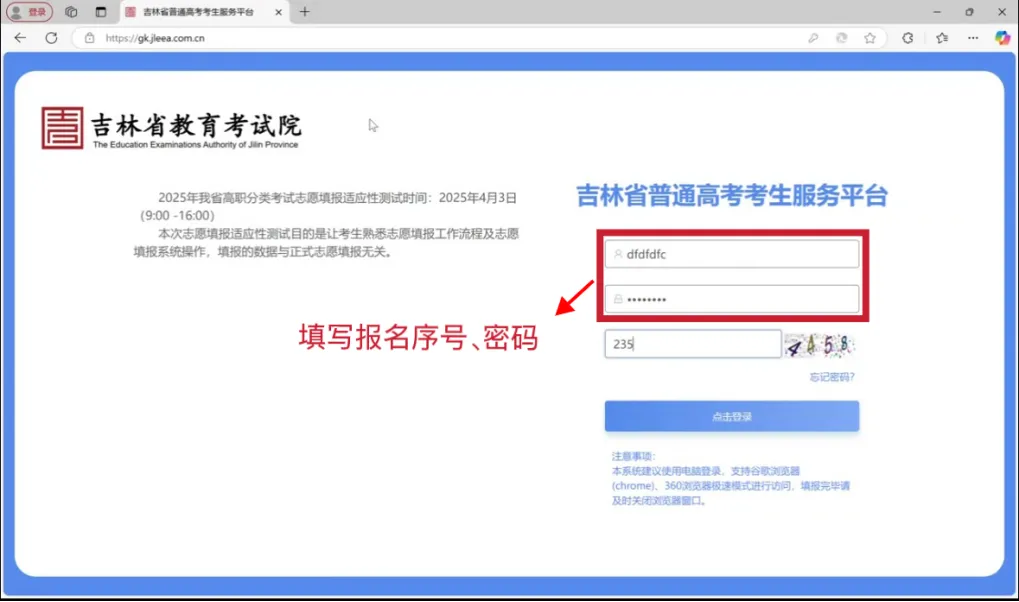1019x602 pixels.
Task: Click the 忘记密码? link
Action: tap(832, 377)
